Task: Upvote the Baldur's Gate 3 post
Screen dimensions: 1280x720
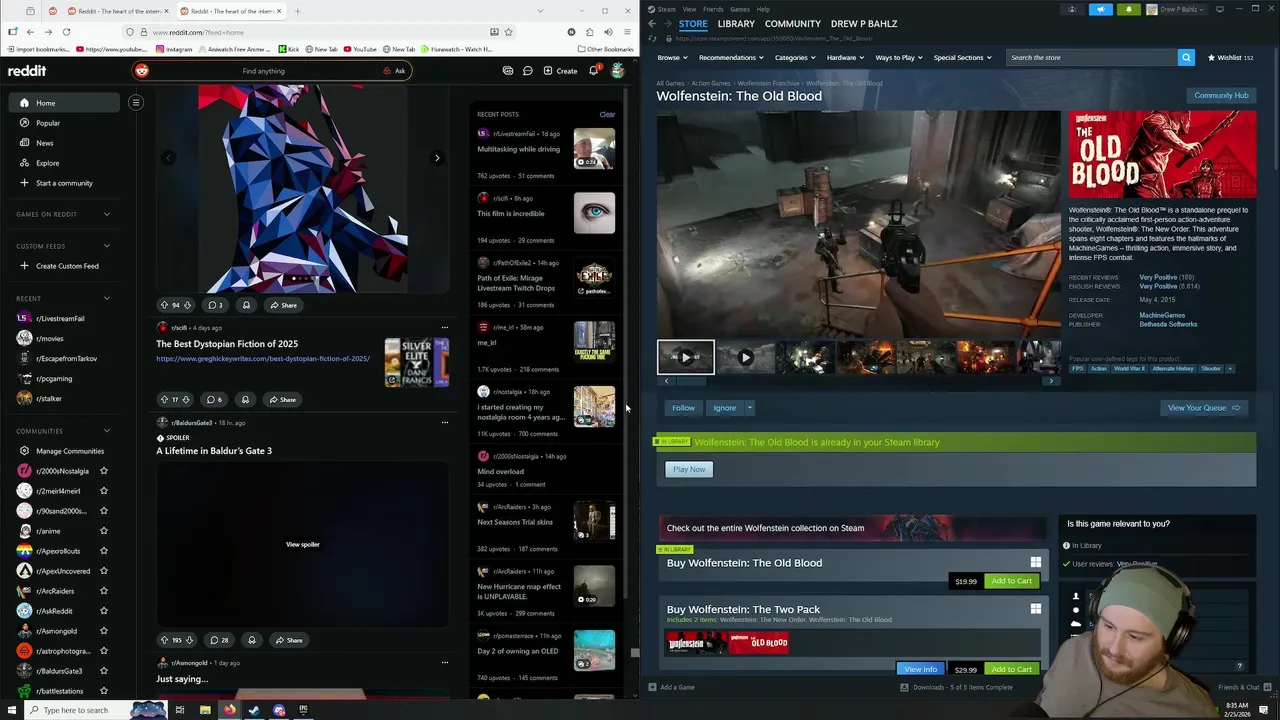Action: point(164,640)
